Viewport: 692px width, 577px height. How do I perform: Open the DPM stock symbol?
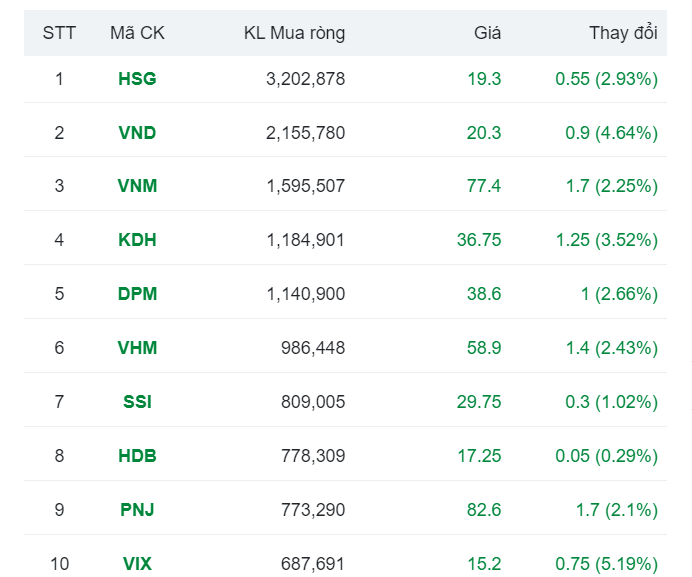click(137, 295)
